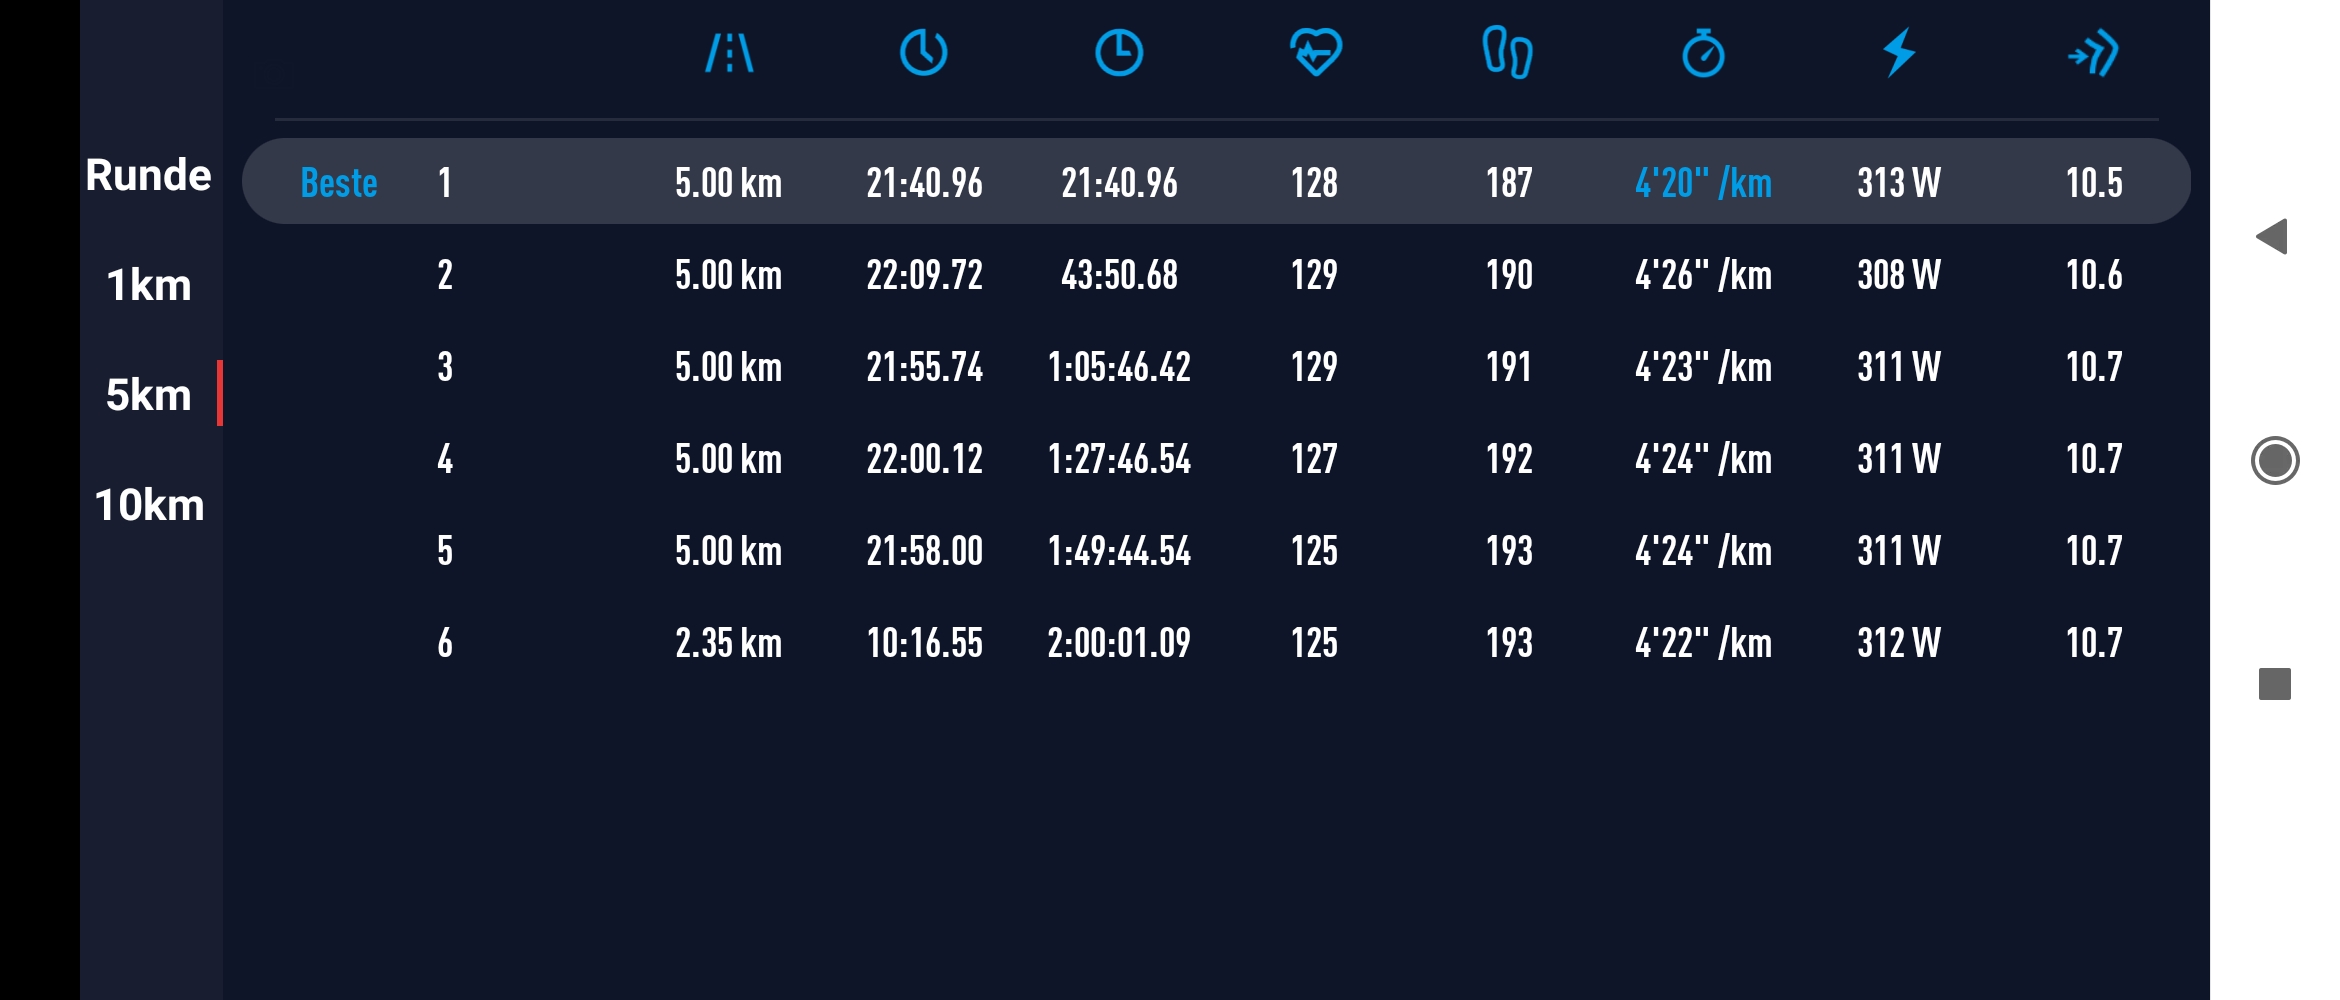Click the lap time clock icon
Image resolution: width=2340 pixels, height=1000 pixels.
[x=923, y=53]
